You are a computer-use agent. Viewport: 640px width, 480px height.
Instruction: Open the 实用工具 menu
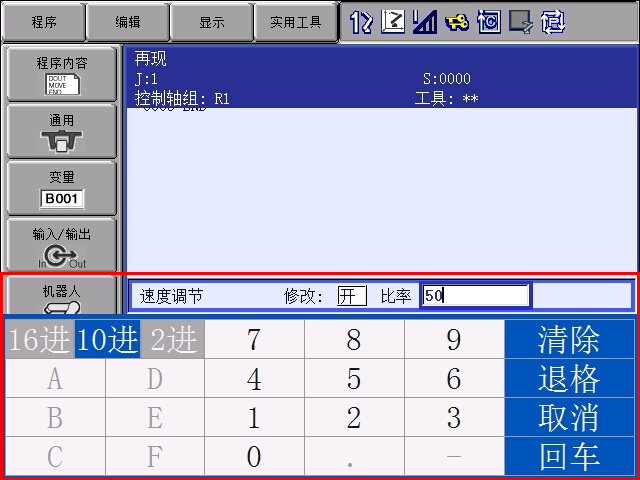click(296, 22)
